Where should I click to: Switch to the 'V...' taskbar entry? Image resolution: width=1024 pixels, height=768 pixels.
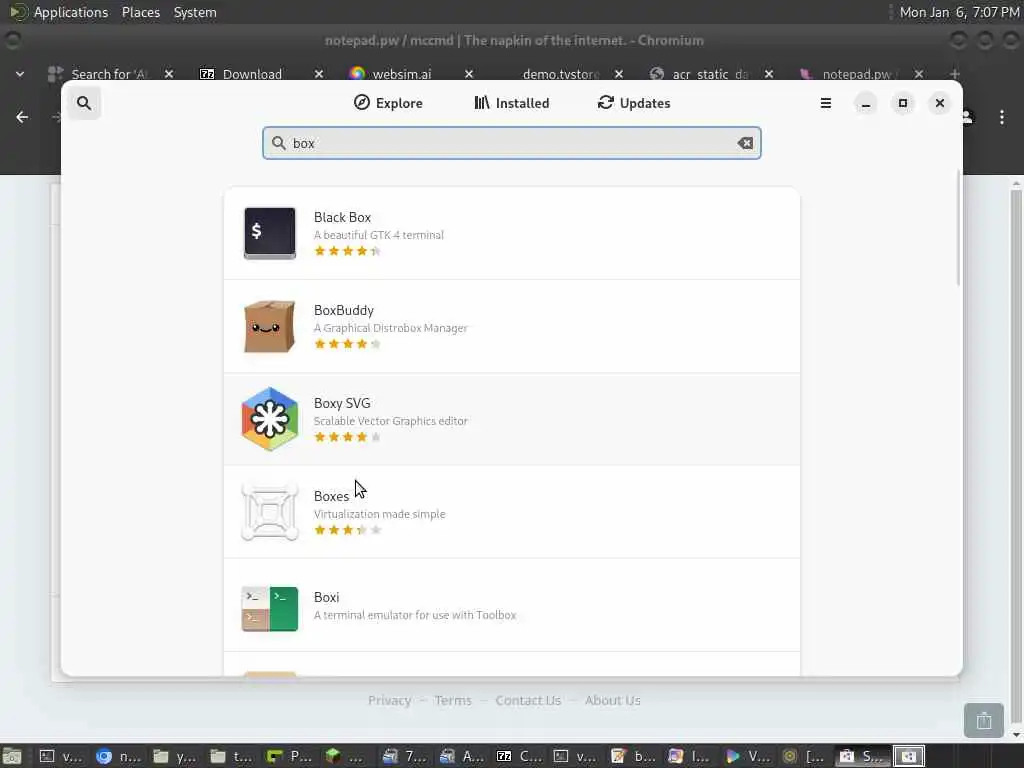[x=748, y=756]
